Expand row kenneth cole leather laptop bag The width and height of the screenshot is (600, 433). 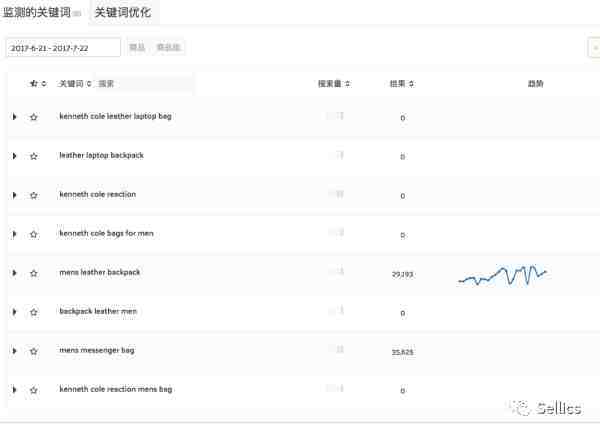[15, 117]
